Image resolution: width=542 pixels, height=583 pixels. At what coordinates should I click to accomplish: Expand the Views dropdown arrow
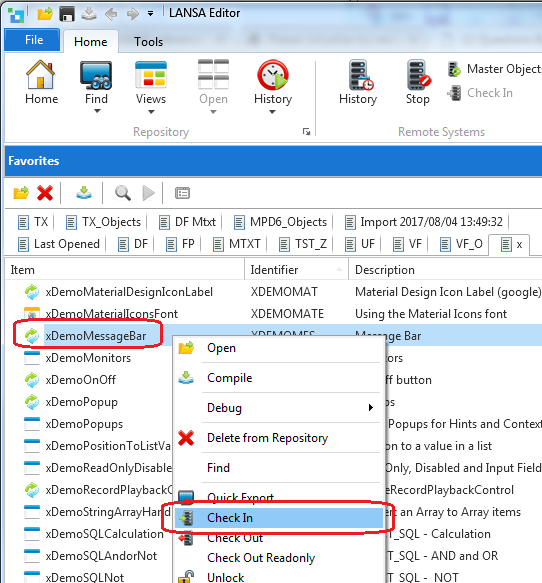coord(151,112)
